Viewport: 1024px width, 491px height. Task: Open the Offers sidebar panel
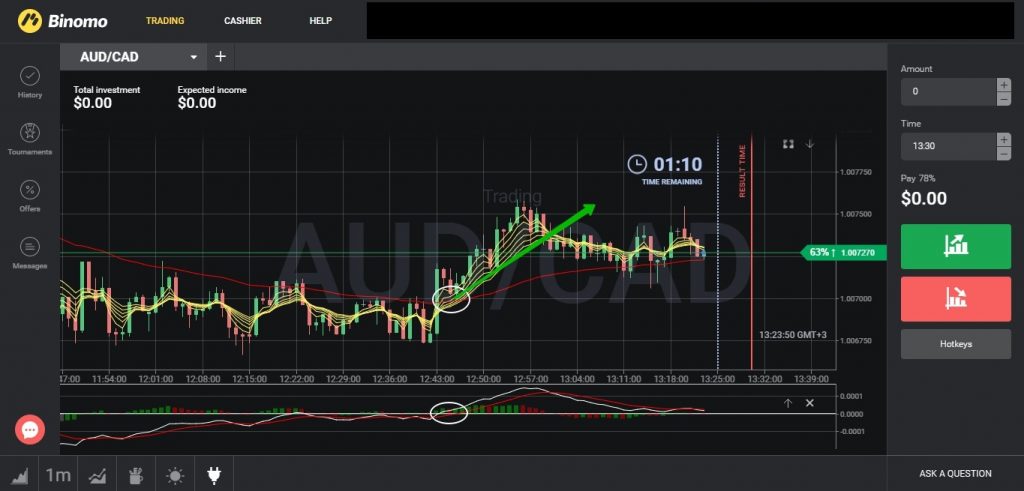point(29,196)
